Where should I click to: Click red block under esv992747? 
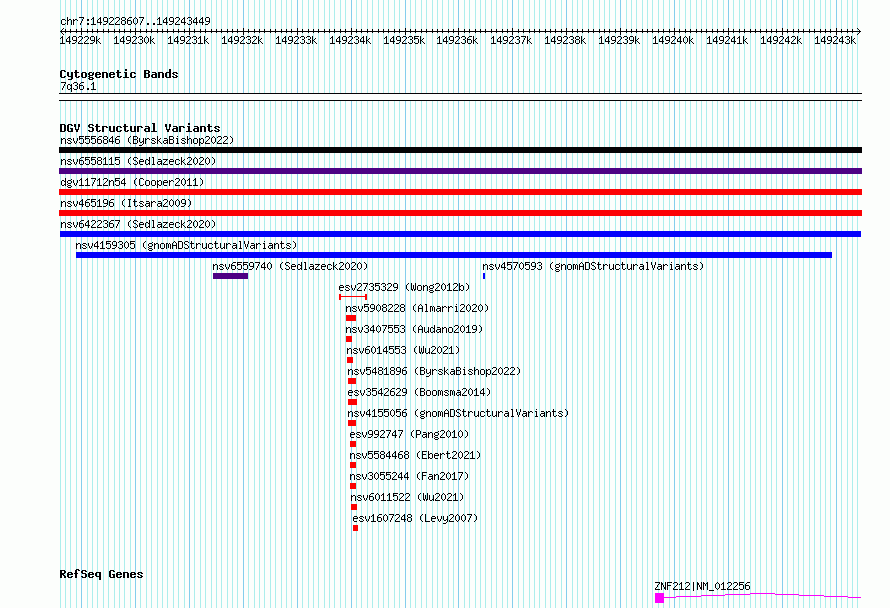coord(353,444)
